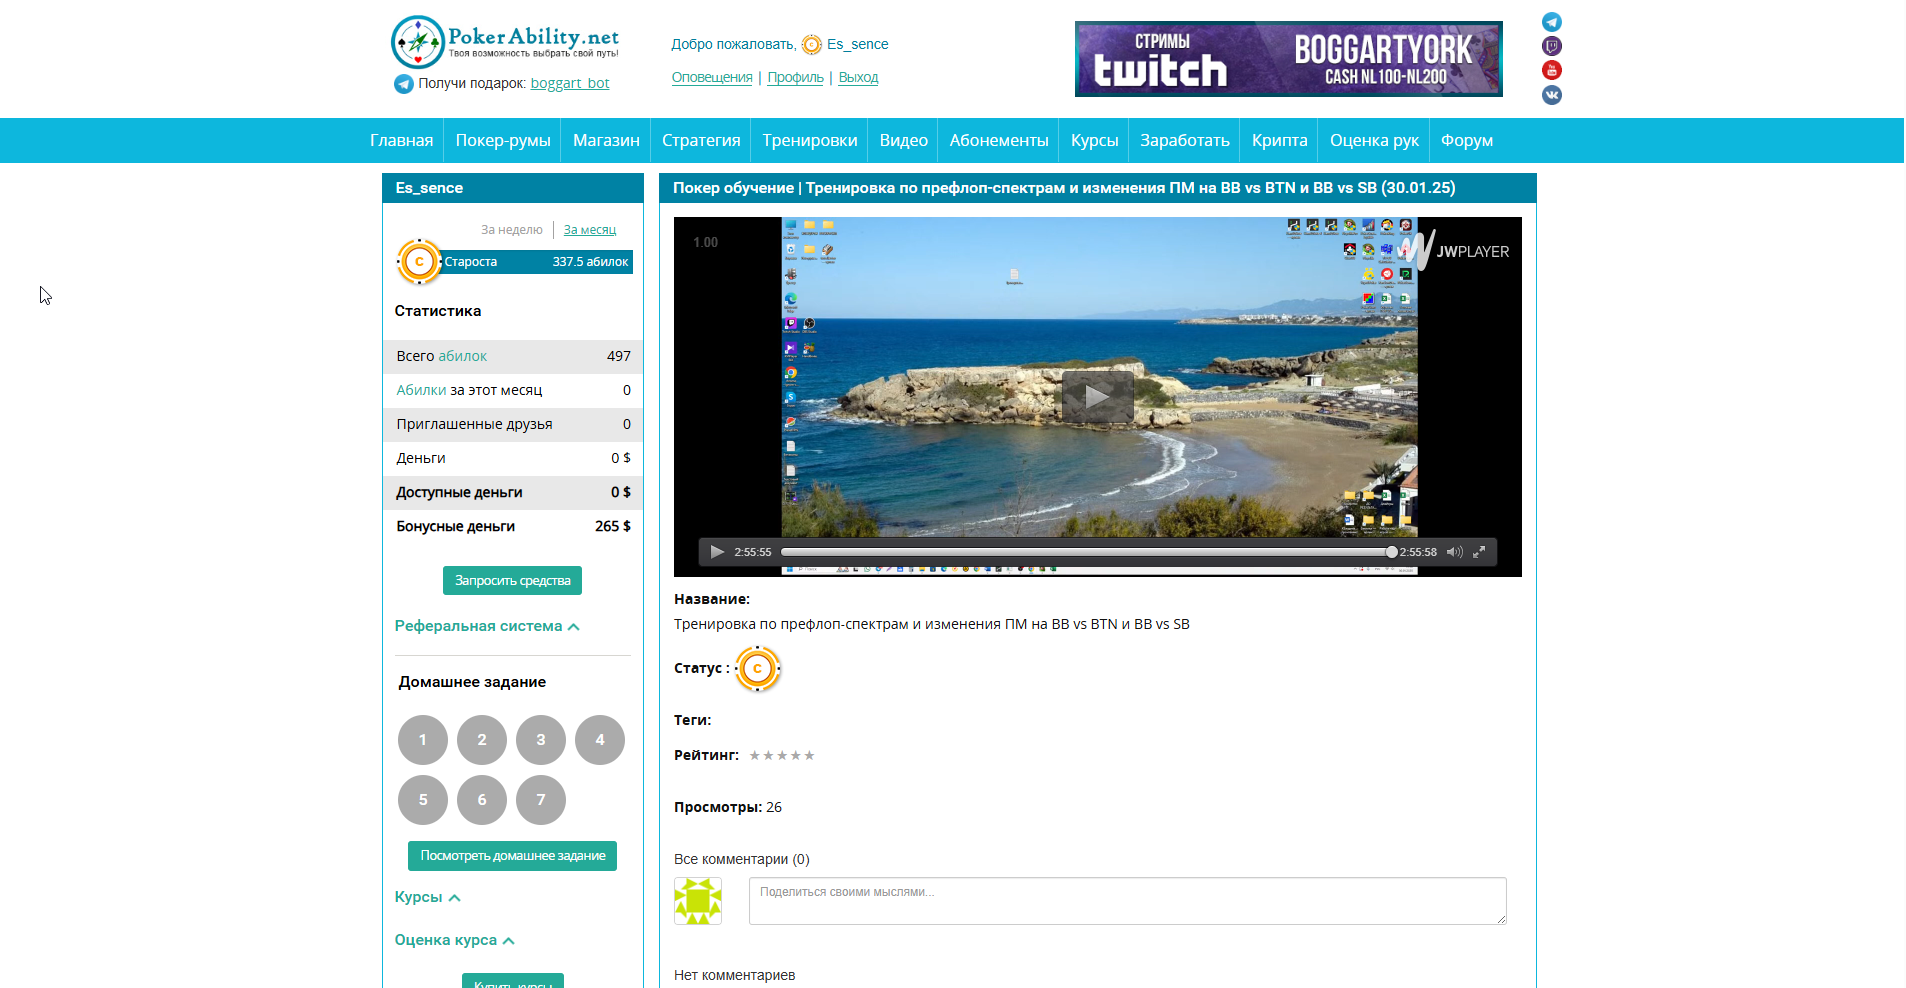Open the 'Тренировки' menu item
Image resolution: width=1906 pixels, height=988 pixels.
tap(810, 141)
